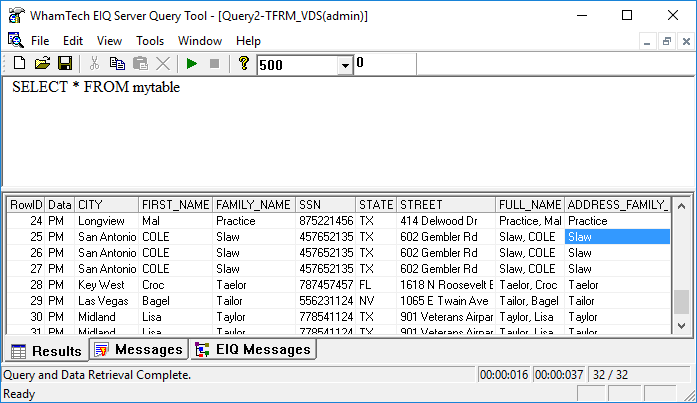Switch to the EIQ Messages tab
Image resolution: width=697 pixels, height=403 pixels.
(x=253, y=349)
